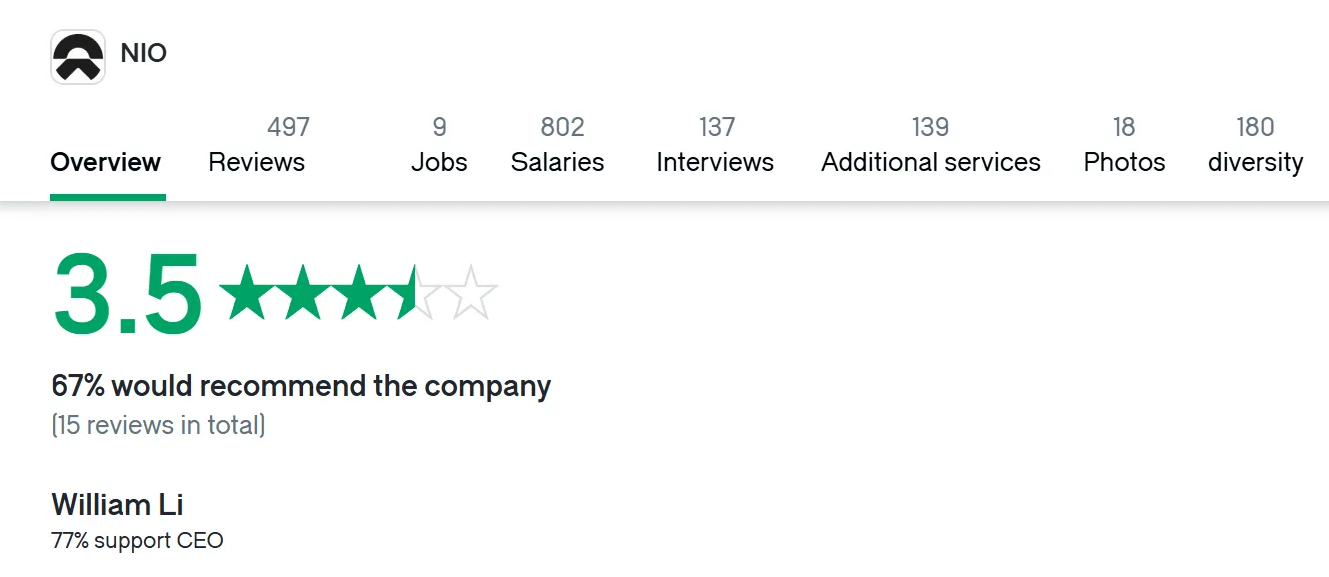Select the diversity tab
The height and width of the screenshot is (577, 1329).
pyautogui.click(x=1255, y=145)
